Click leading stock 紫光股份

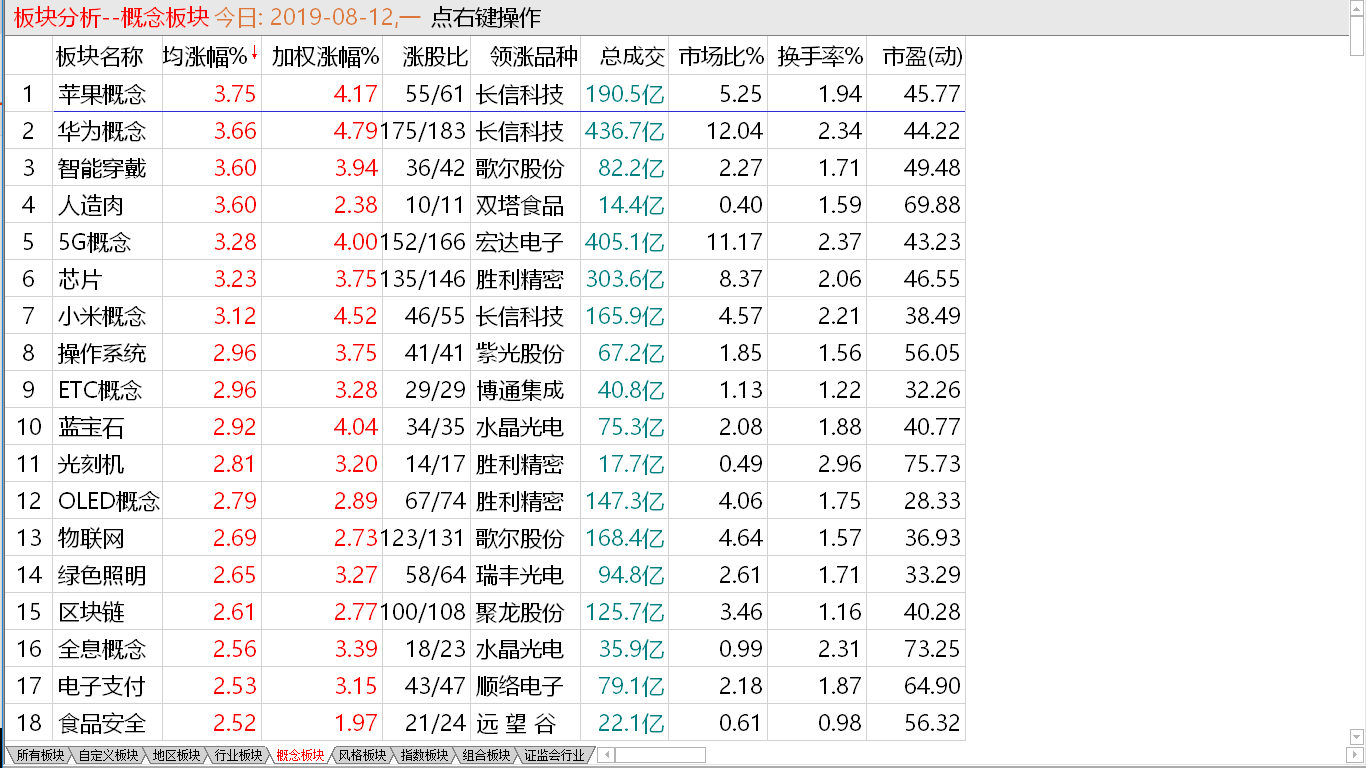520,353
